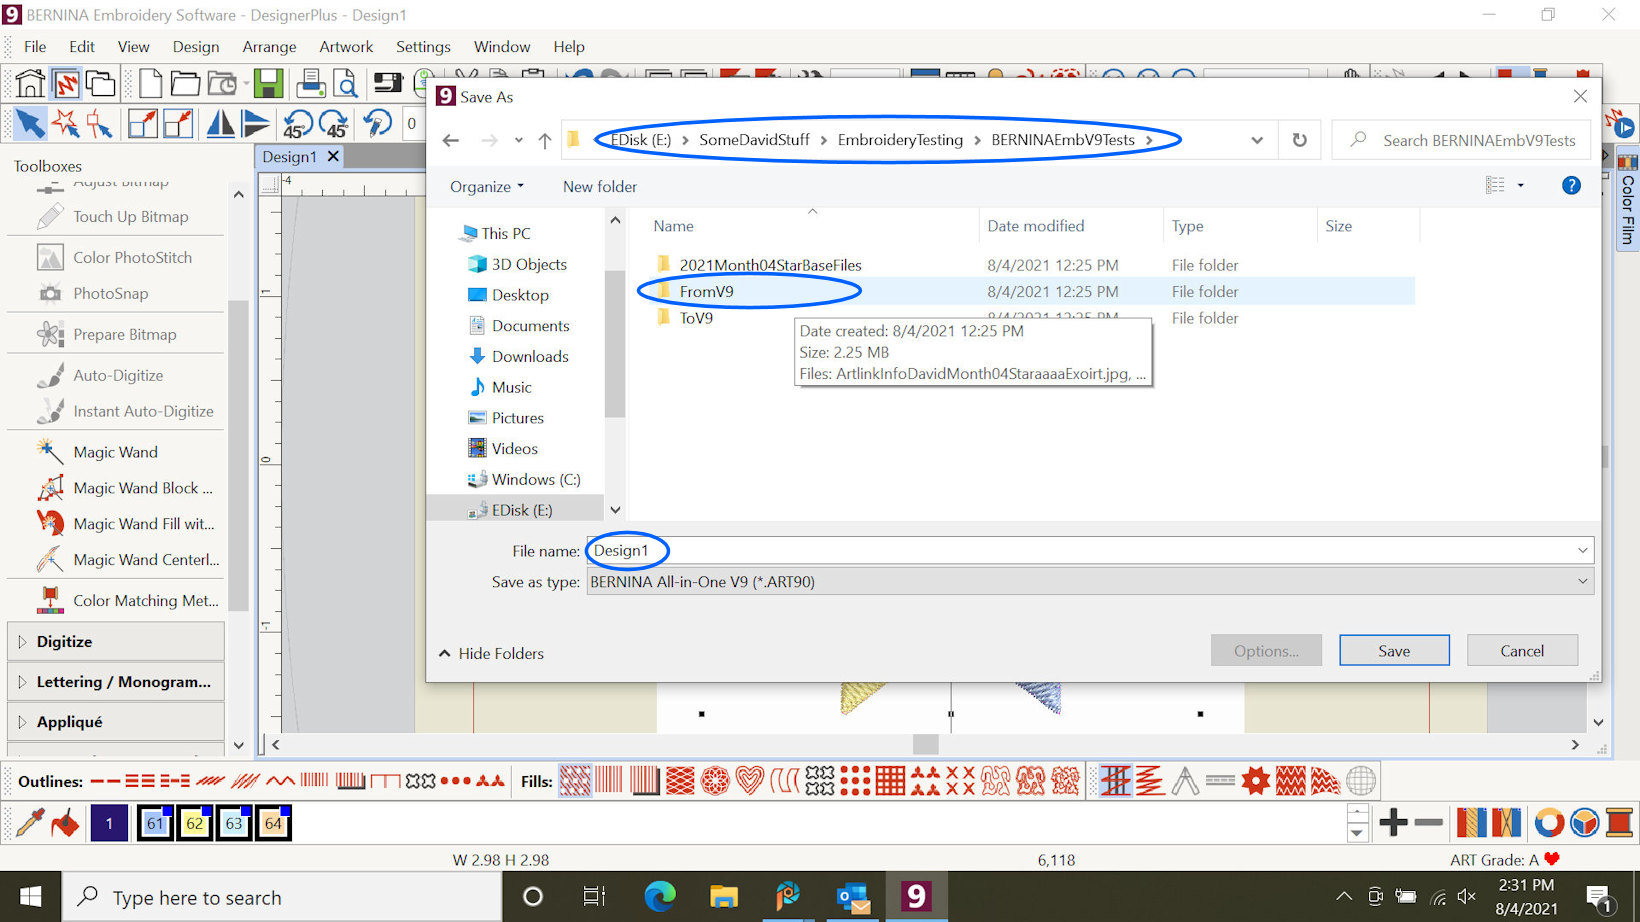Rotate 45 degrees counterclockwise icon
1640x922 pixels.
(x=298, y=124)
